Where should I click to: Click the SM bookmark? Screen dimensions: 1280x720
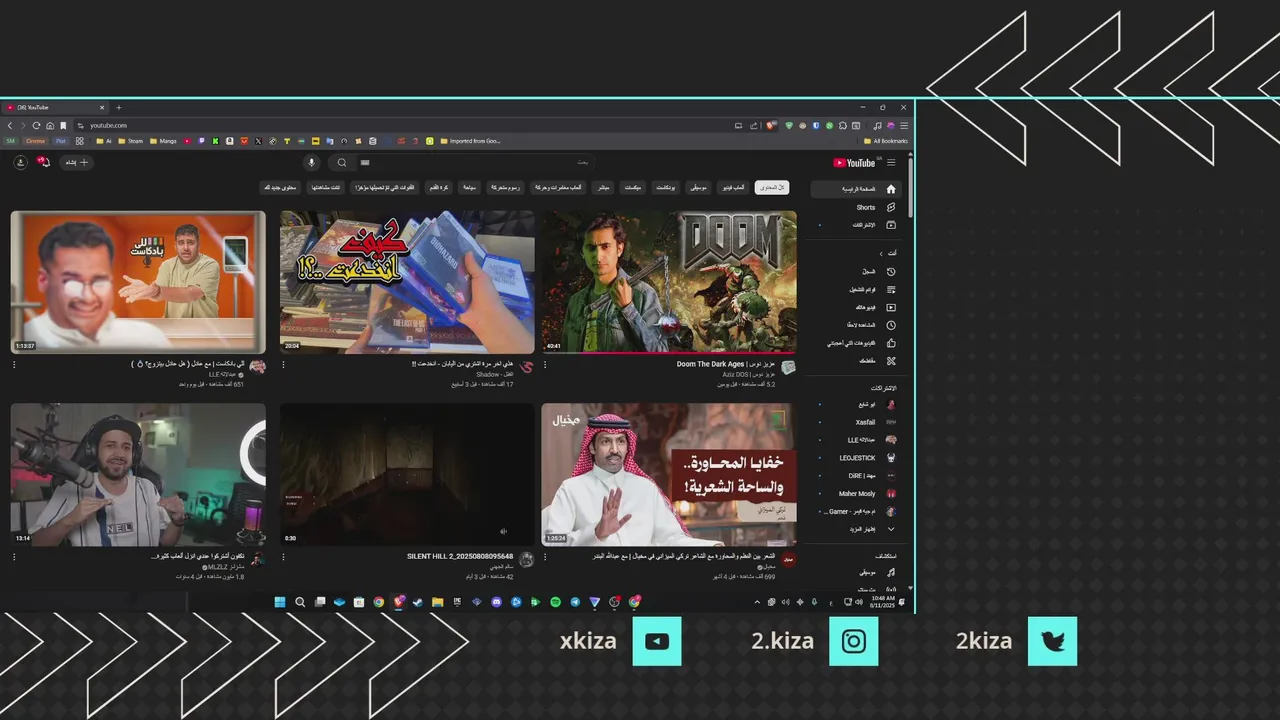tap(11, 141)
